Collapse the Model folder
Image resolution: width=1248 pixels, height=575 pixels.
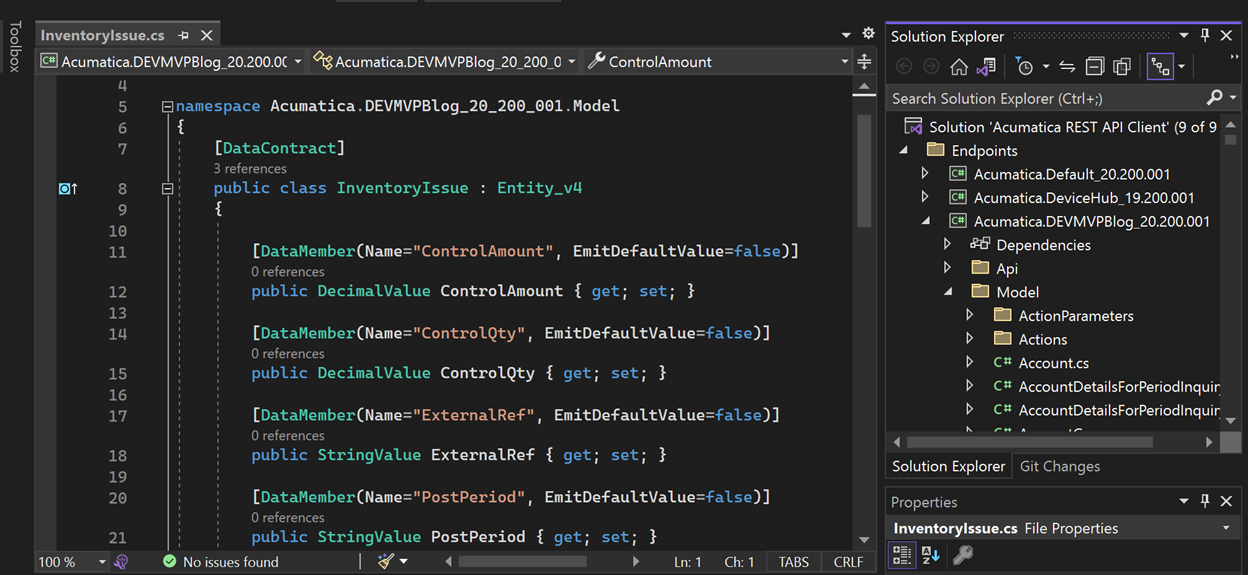(x=947, y=292)
